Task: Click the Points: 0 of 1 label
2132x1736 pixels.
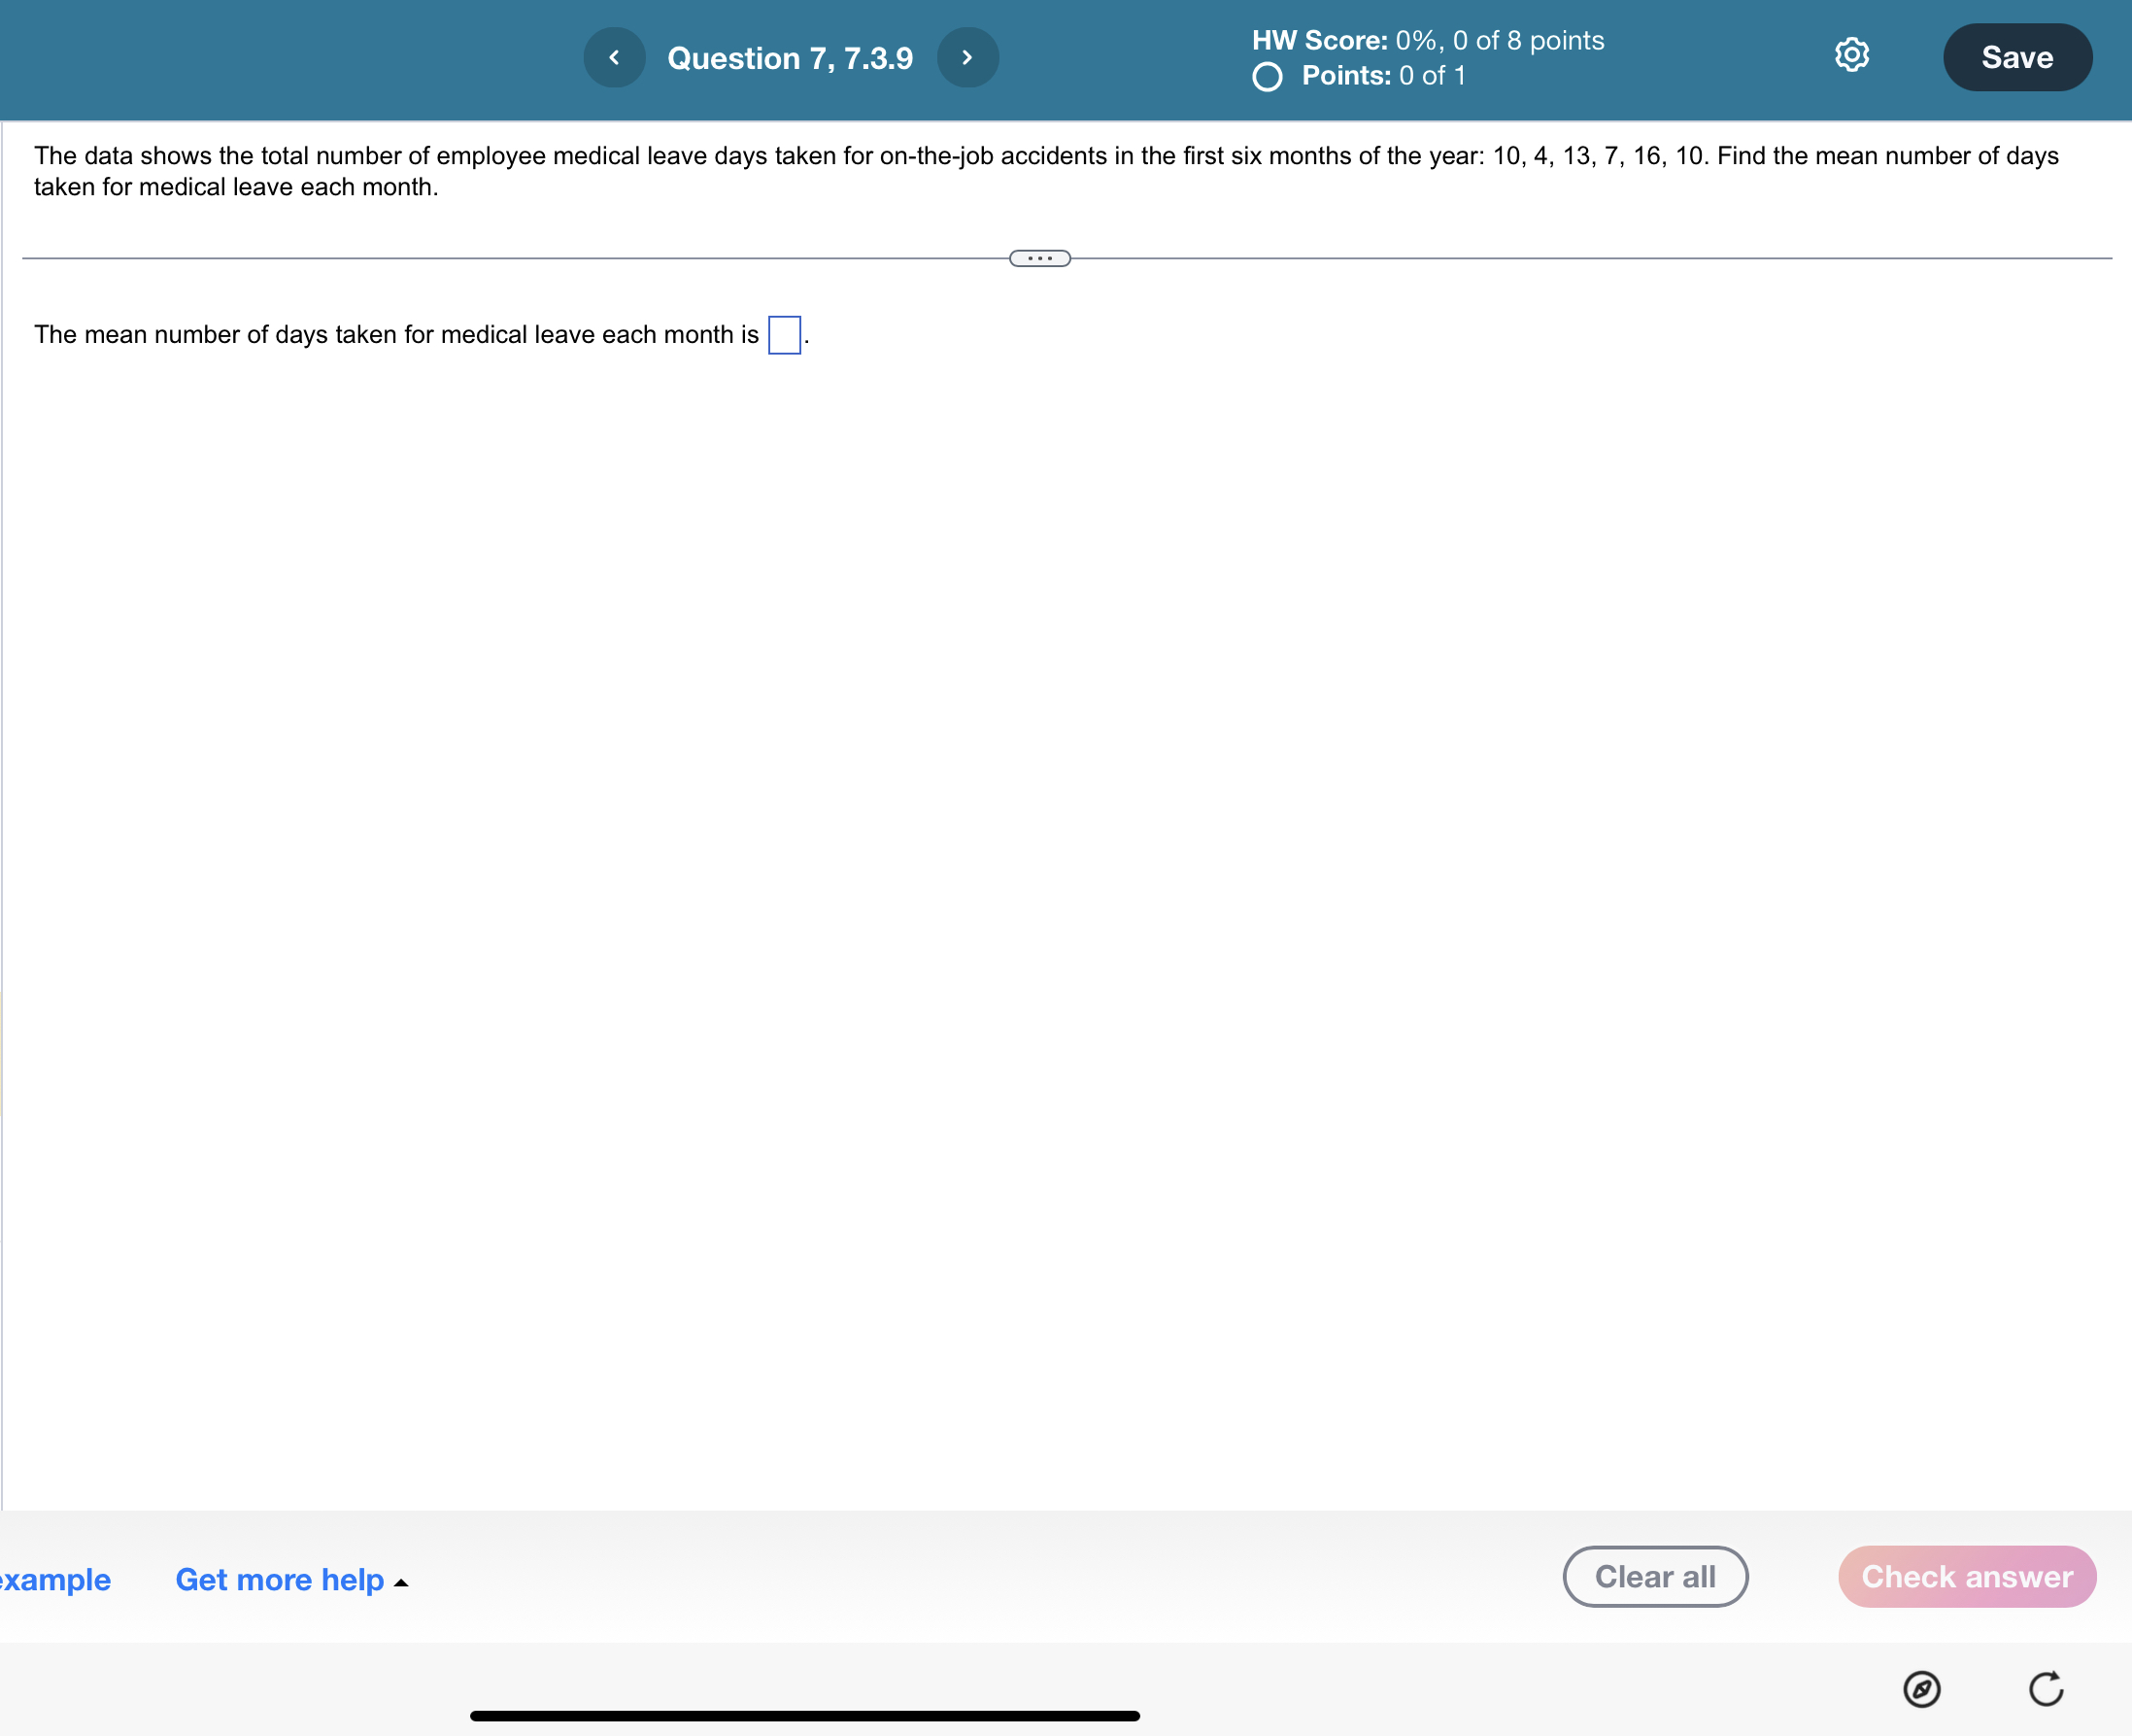Action: tap(1383, 76)
